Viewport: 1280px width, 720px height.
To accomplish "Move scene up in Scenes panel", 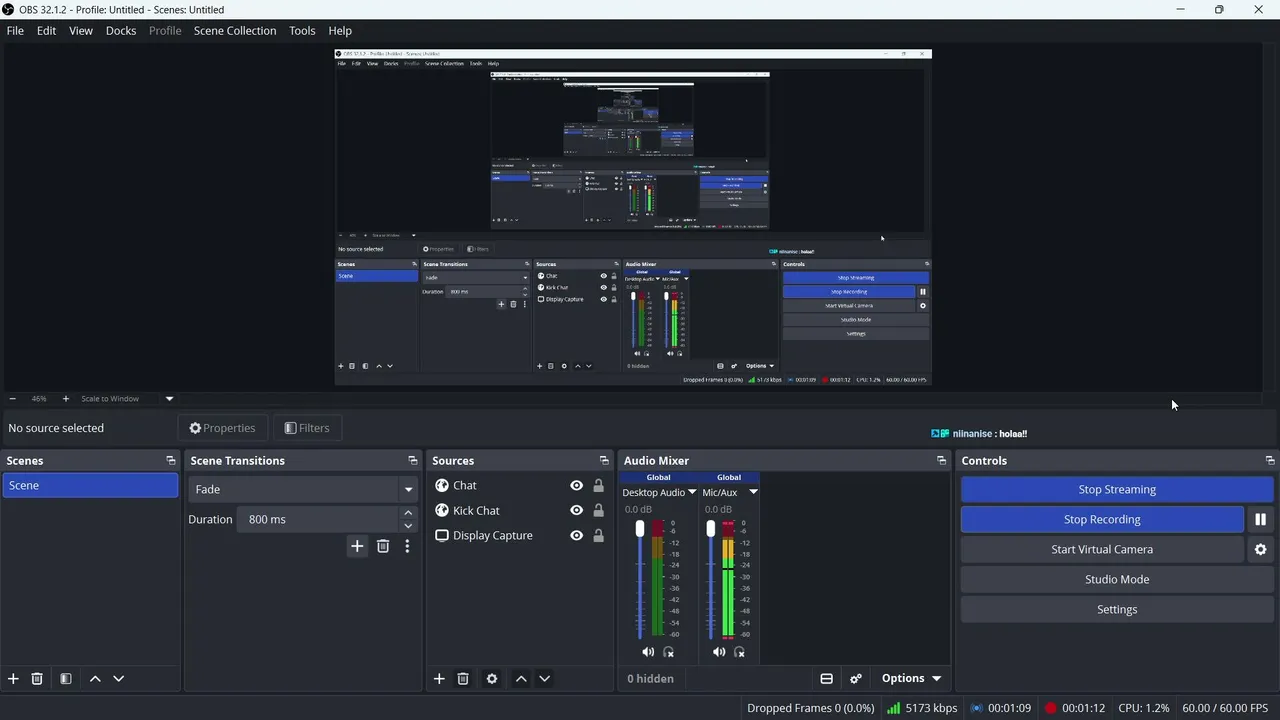I will click(x=95, y=678).
